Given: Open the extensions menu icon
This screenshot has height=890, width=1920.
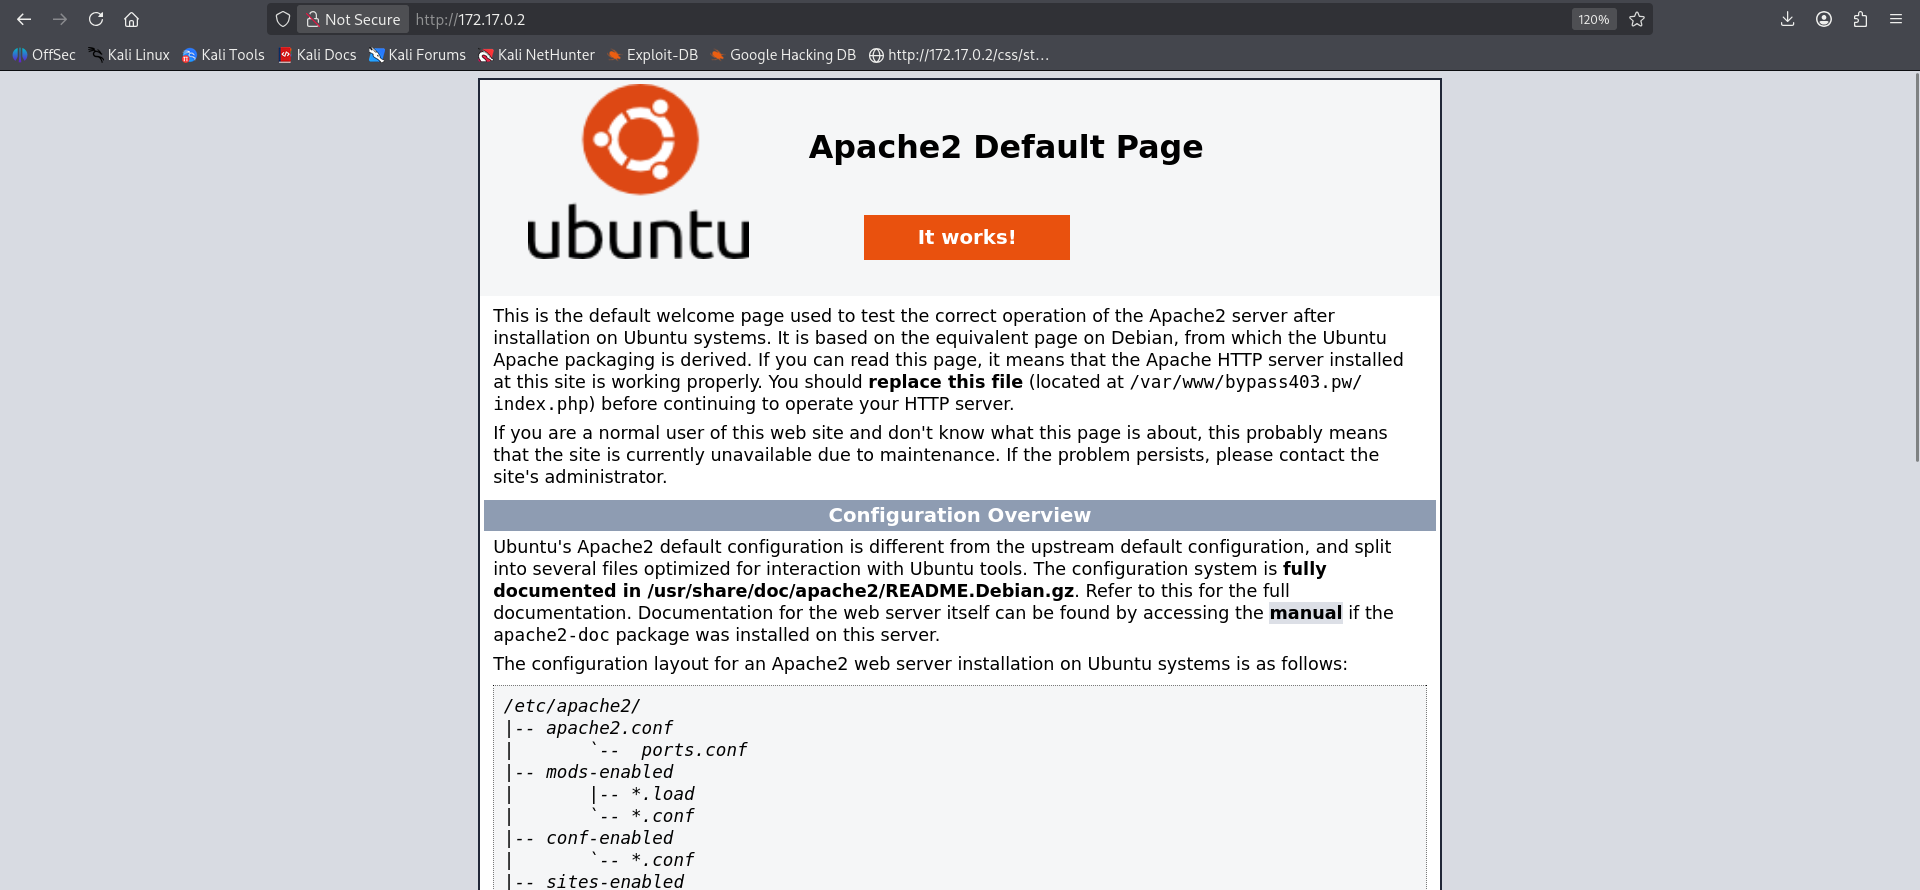Looking at the screenshot, I should coord(1860,19).
